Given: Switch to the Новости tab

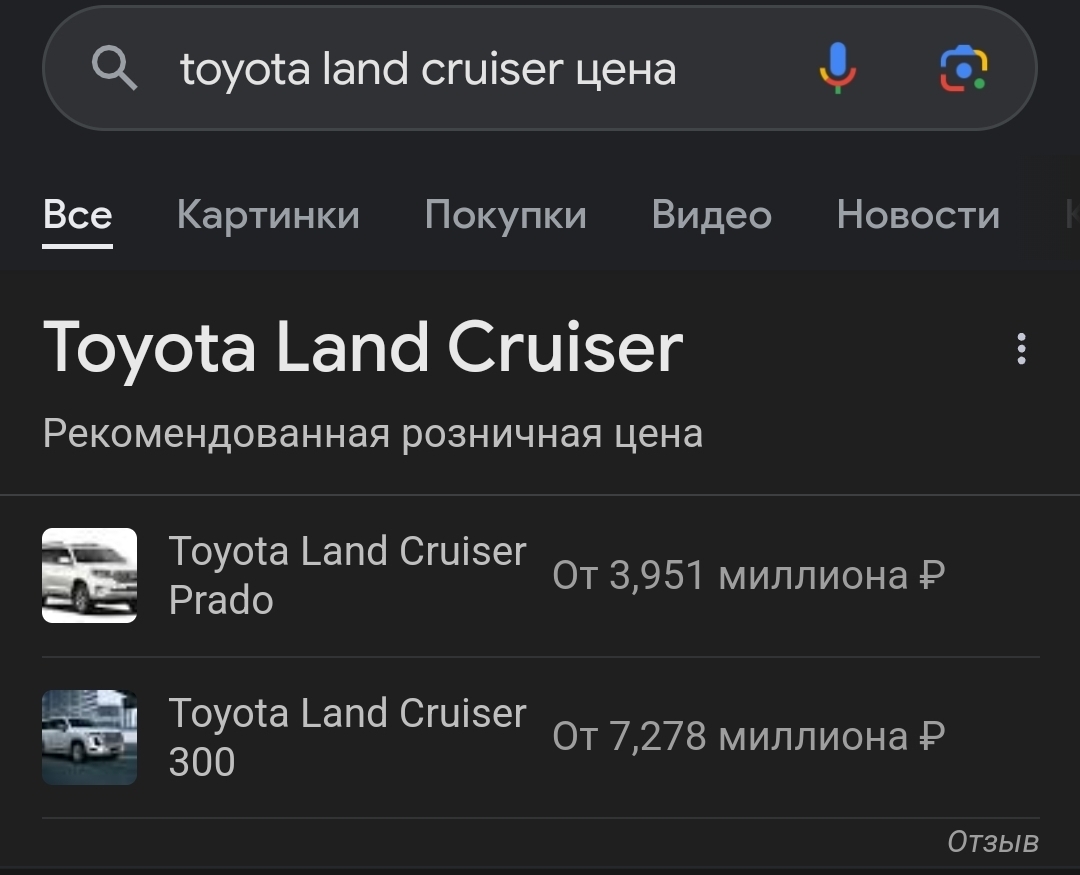Looking at the screenshot, I should 918,215.
